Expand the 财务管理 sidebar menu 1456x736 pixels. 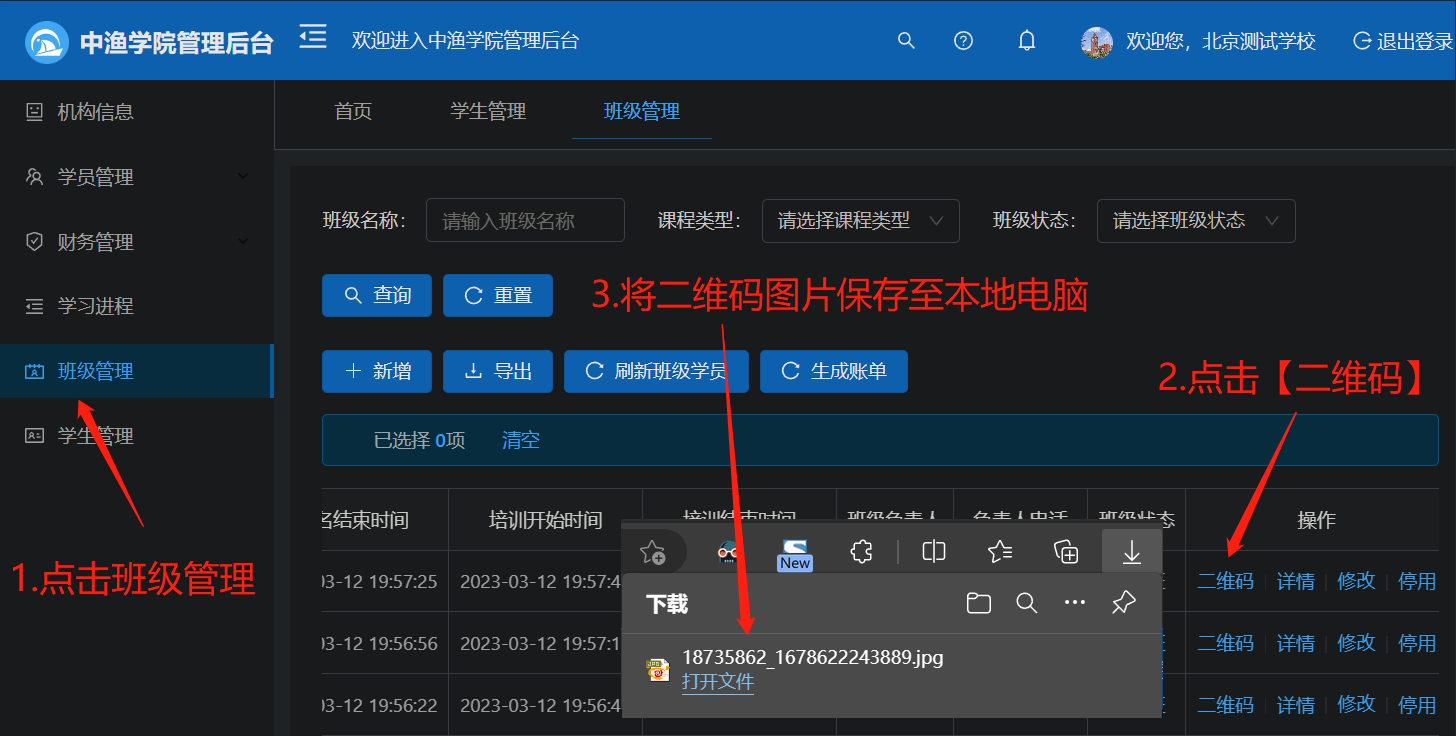[x=137, y=242]
